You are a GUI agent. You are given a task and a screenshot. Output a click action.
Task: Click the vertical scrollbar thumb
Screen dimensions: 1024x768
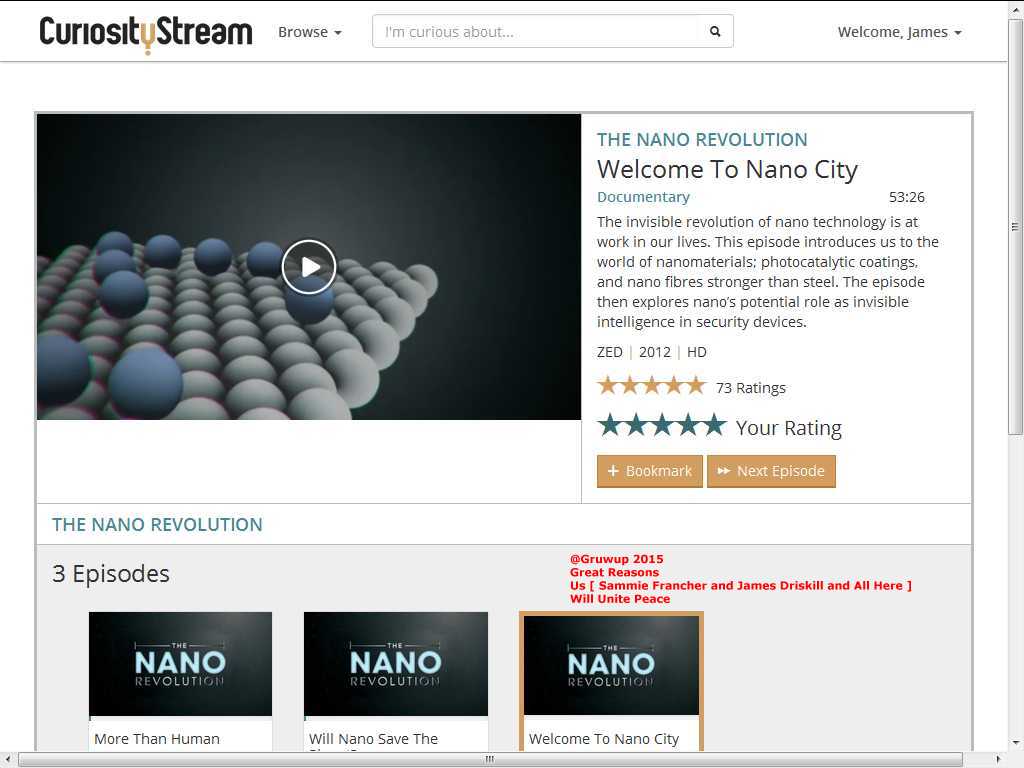(x=1015, y=226)
